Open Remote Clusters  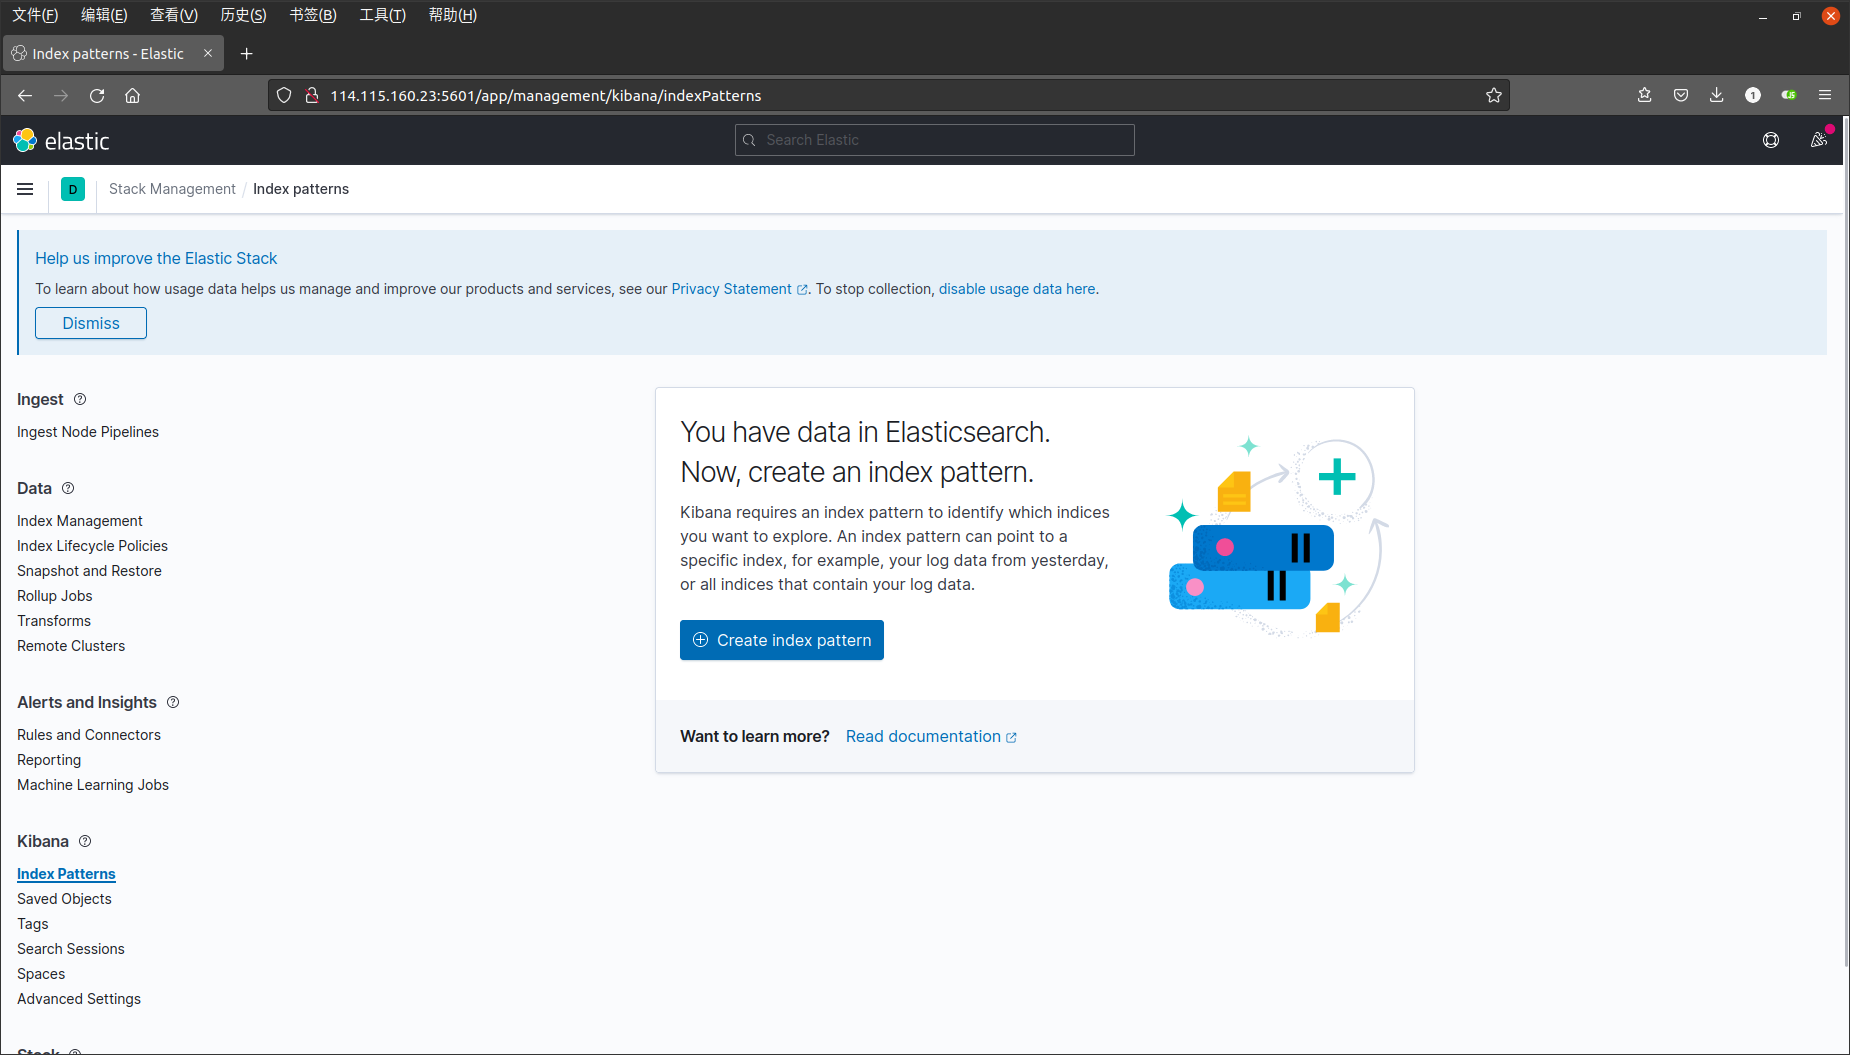(x=71, y=646)
